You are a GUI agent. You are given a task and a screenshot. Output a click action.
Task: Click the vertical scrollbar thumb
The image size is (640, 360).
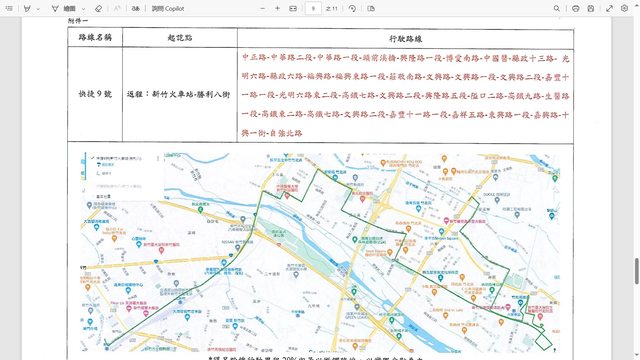coord(637,271)
